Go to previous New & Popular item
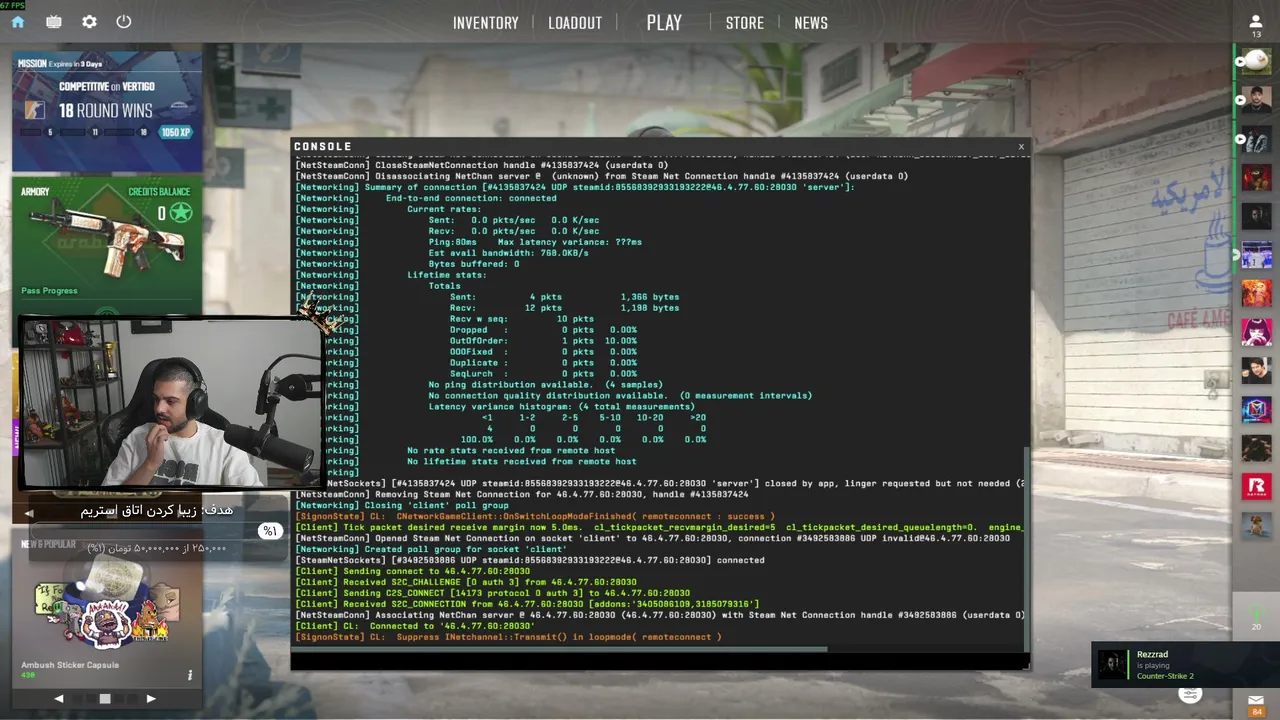 coord(59,699)
